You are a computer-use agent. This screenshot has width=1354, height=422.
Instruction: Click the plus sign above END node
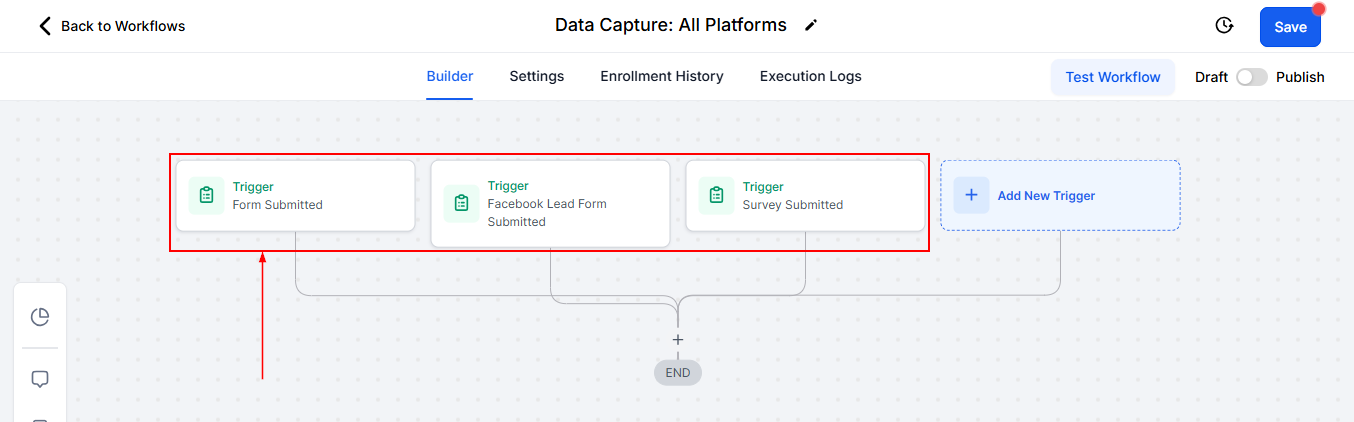pyautogui.click(x=678, y=340)
